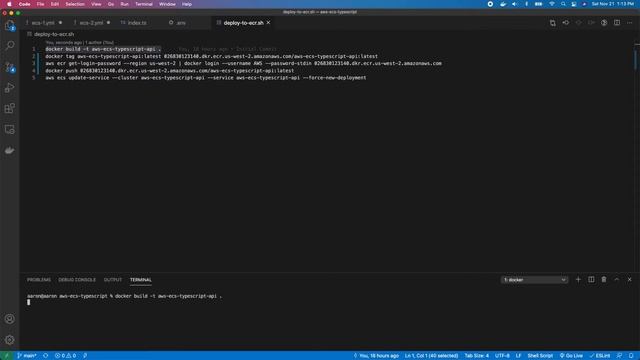Open the Wi-Fi menu bar icon
640x360 pixels.
tap(552, 4)
